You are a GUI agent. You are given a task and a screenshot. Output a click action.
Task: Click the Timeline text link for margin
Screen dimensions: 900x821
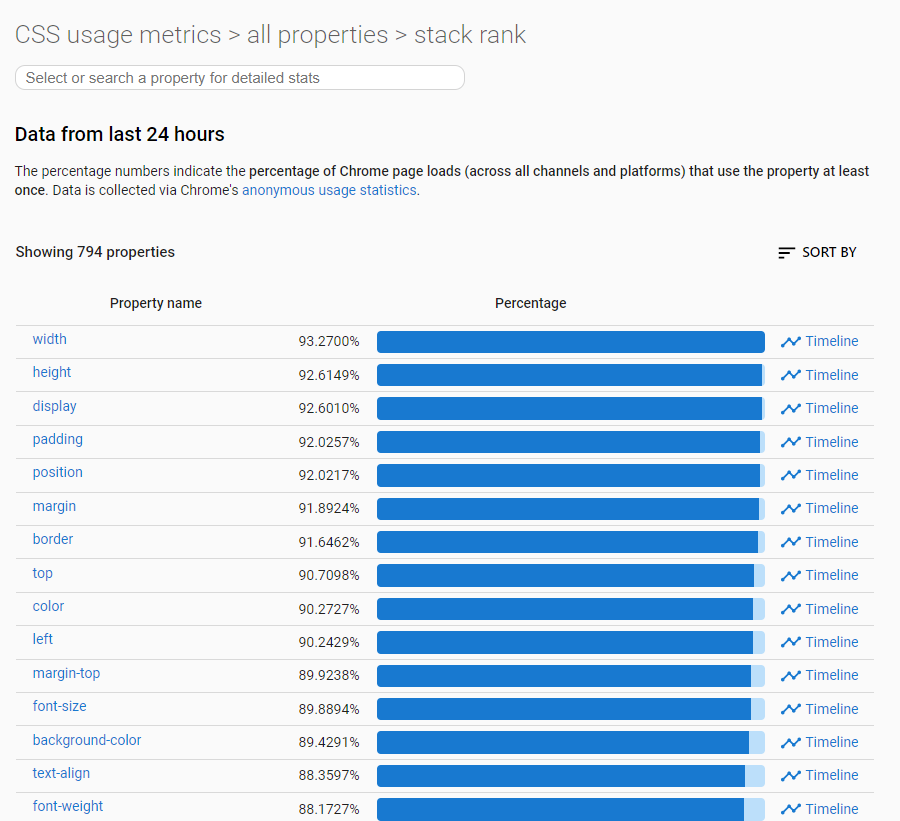[x=832, y=508]
